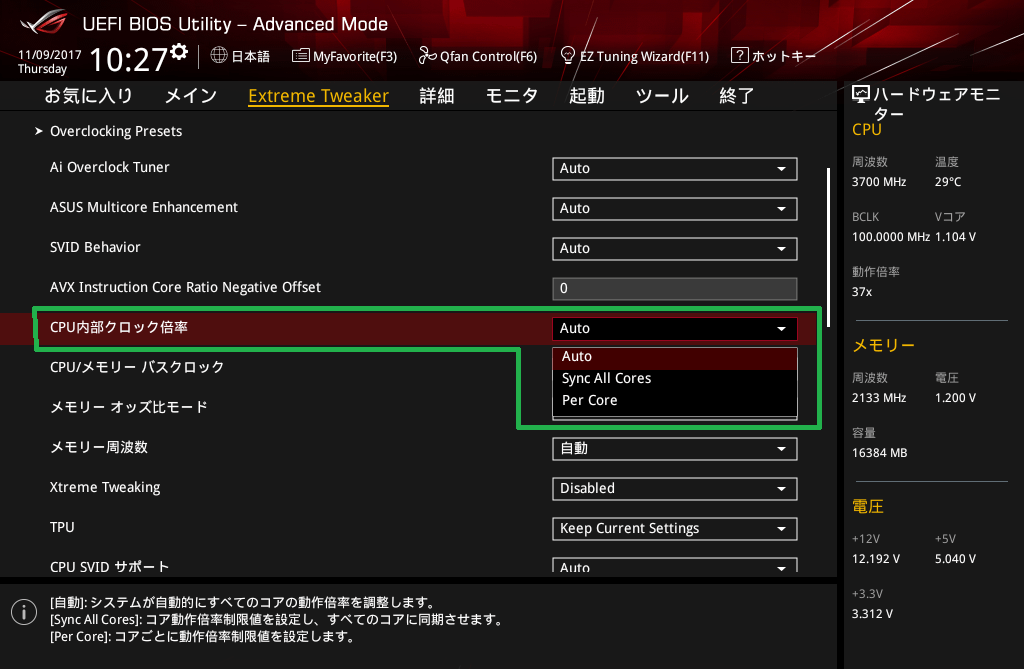
Task: Click the 12.192 V reading
Action: [x=876, y=559]
